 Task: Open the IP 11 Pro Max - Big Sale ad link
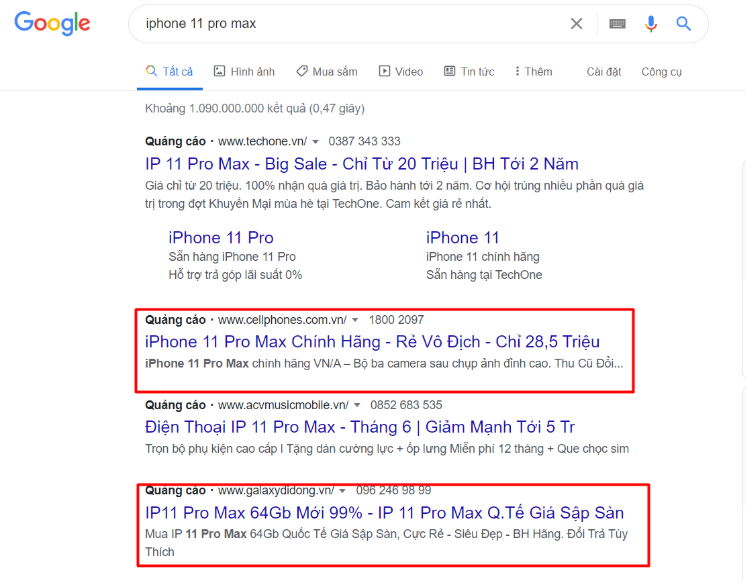pos(362,164)
